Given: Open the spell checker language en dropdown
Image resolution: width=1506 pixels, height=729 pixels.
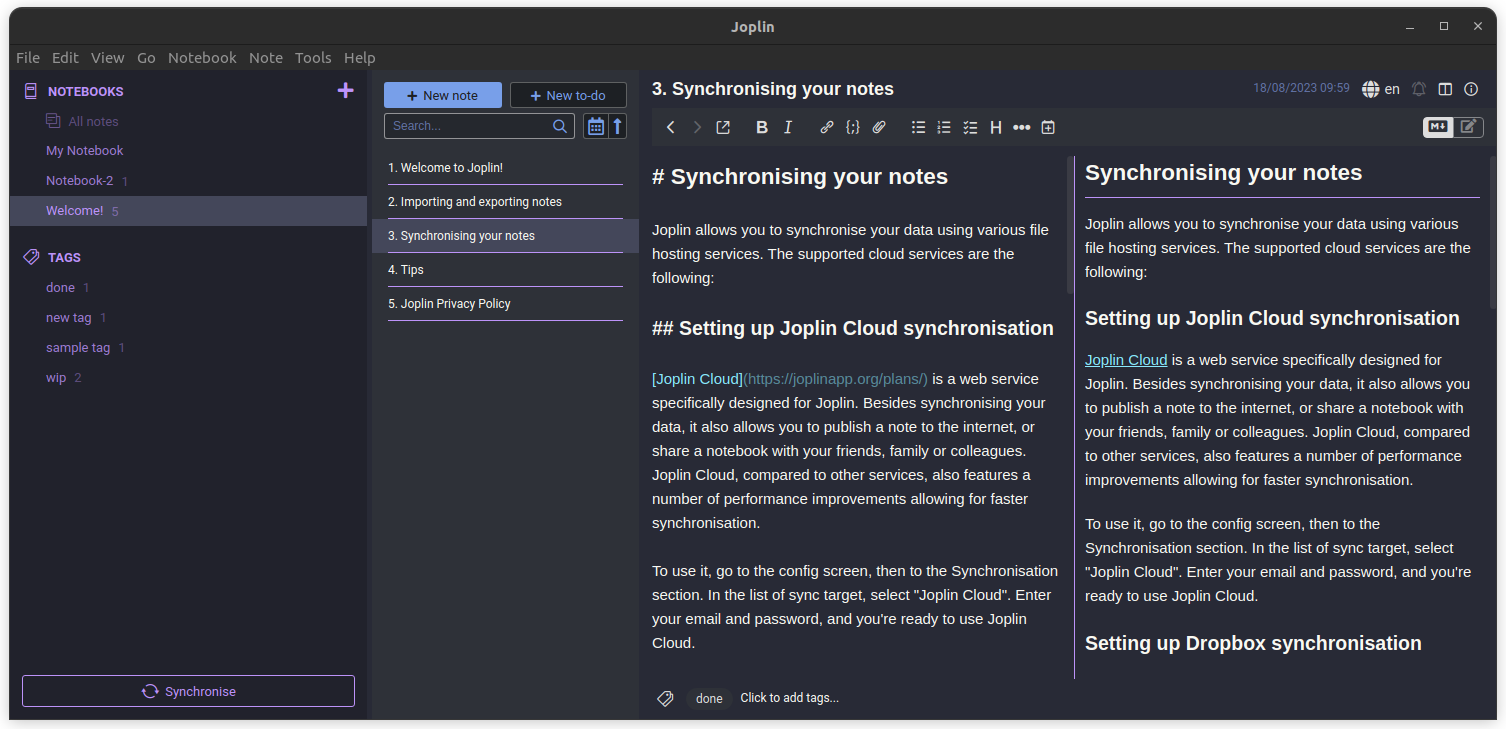Looking at the screenshot, I should coord(1381,89).
